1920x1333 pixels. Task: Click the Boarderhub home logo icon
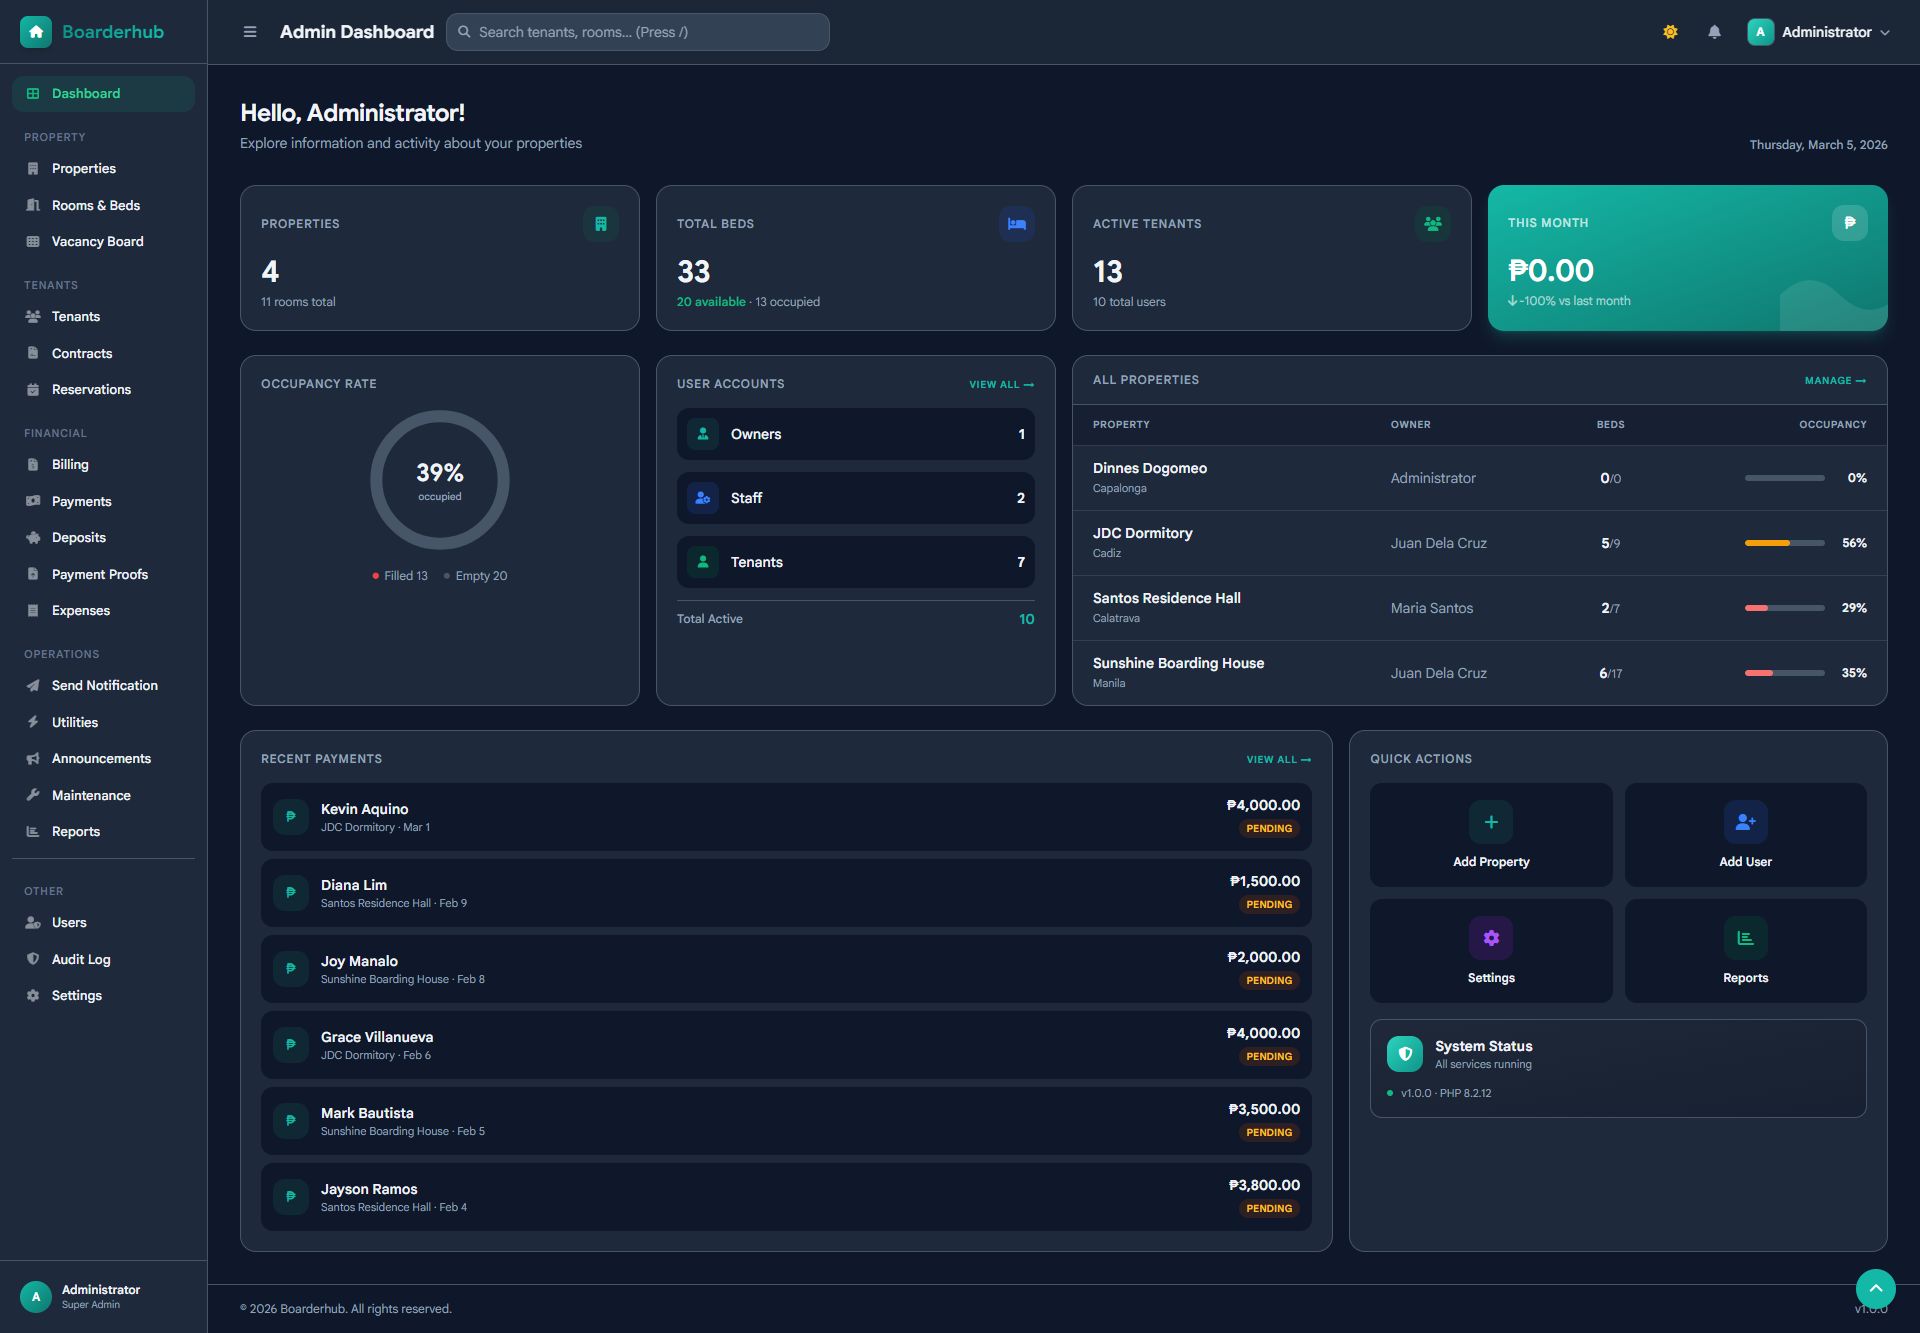click(x=36, y=32)
